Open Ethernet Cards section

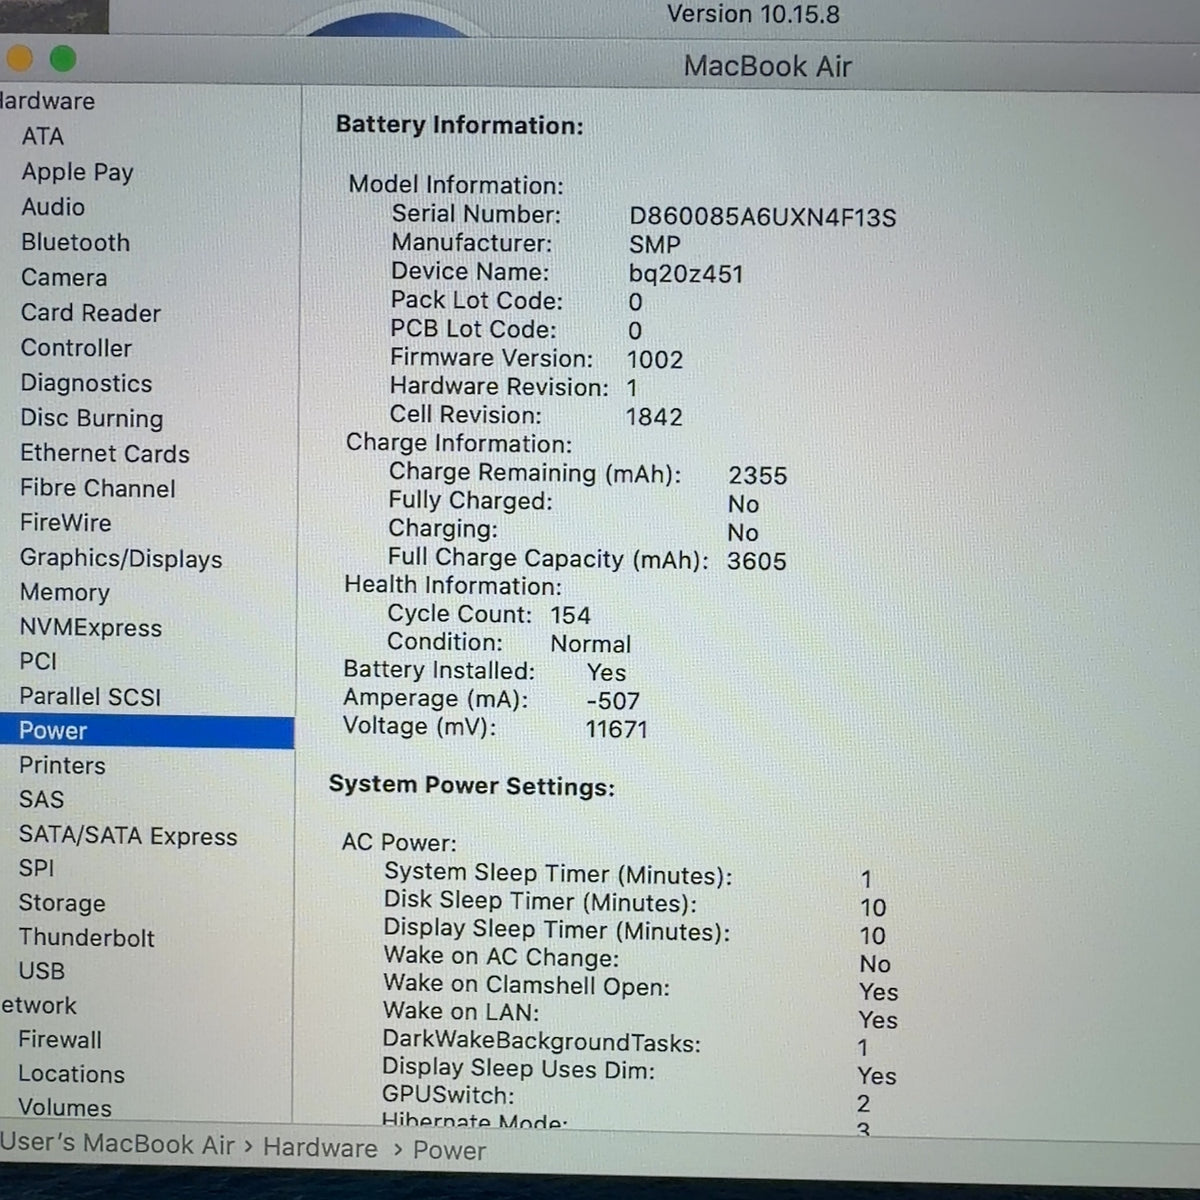(105, 453)
